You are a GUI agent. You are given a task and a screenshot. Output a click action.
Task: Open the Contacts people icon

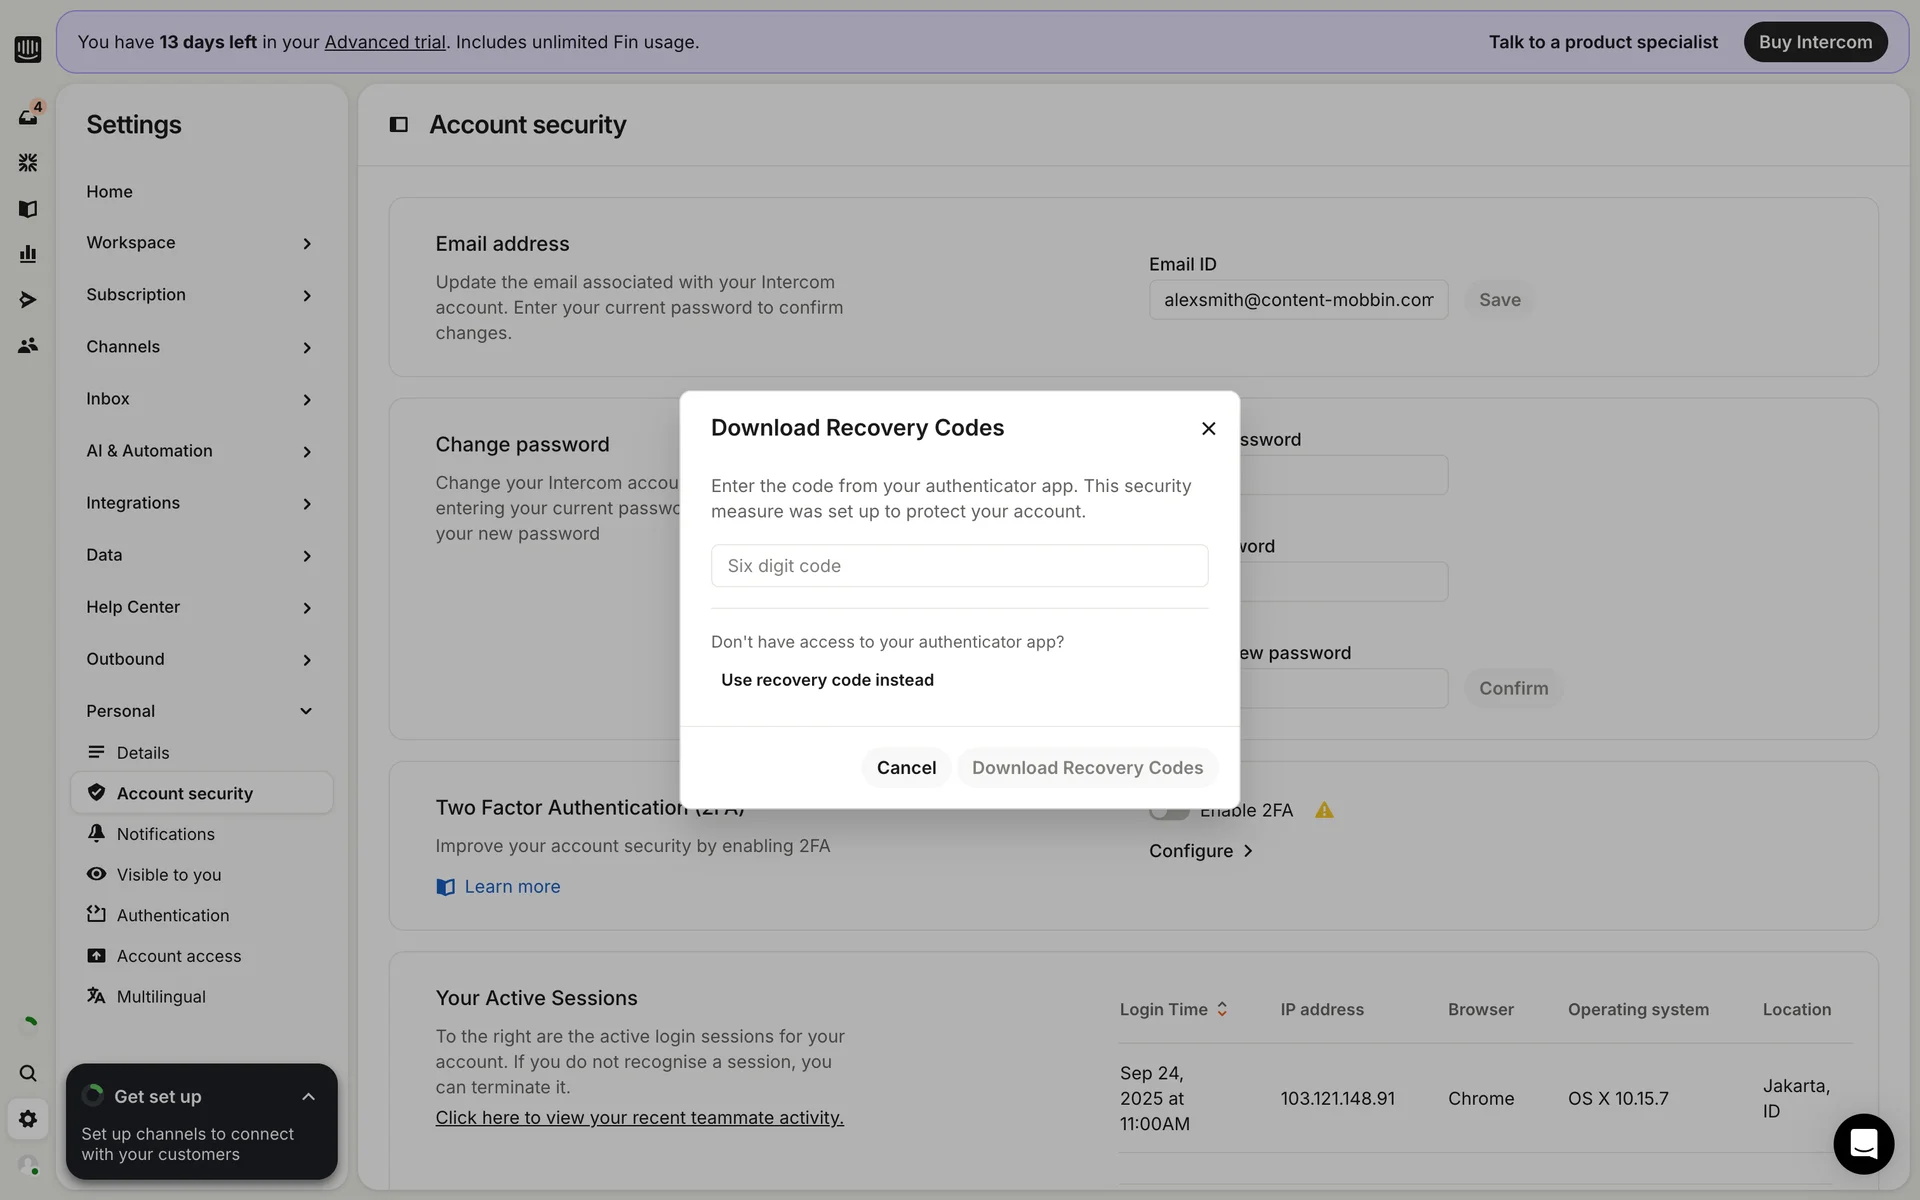(x=28, y=346)
